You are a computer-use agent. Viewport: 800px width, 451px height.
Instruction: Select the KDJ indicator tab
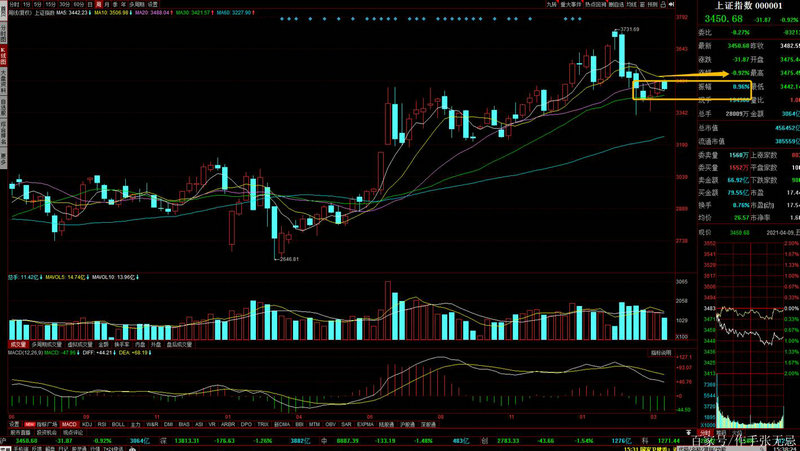click(86, 423)
